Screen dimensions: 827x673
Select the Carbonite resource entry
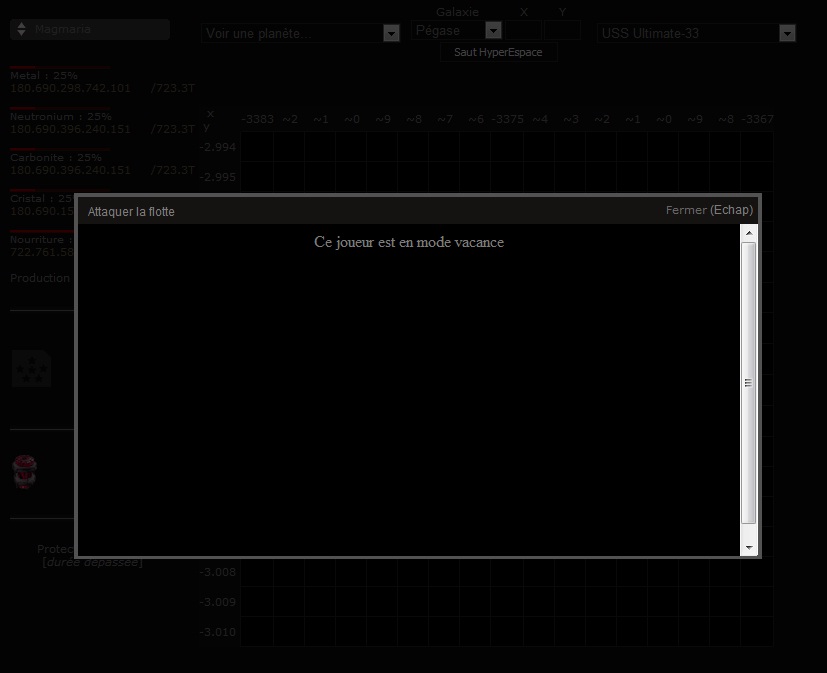[56, 158]
